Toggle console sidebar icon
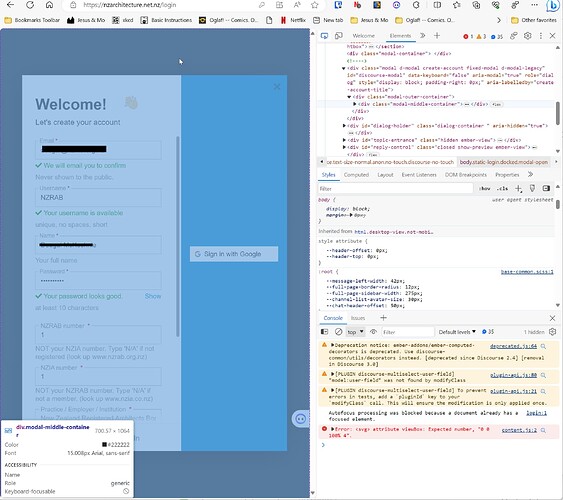This screenshot has height=500, width=563. [x=324, y=332]
